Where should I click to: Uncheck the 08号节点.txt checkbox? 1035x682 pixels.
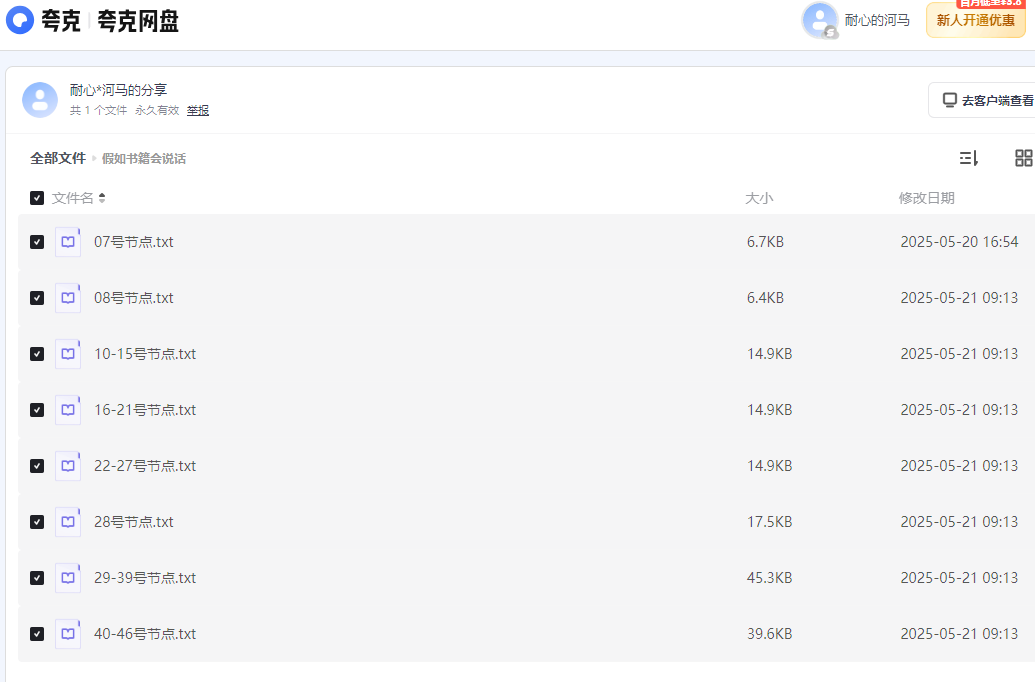pyautogui.click(x=37, y=298)
